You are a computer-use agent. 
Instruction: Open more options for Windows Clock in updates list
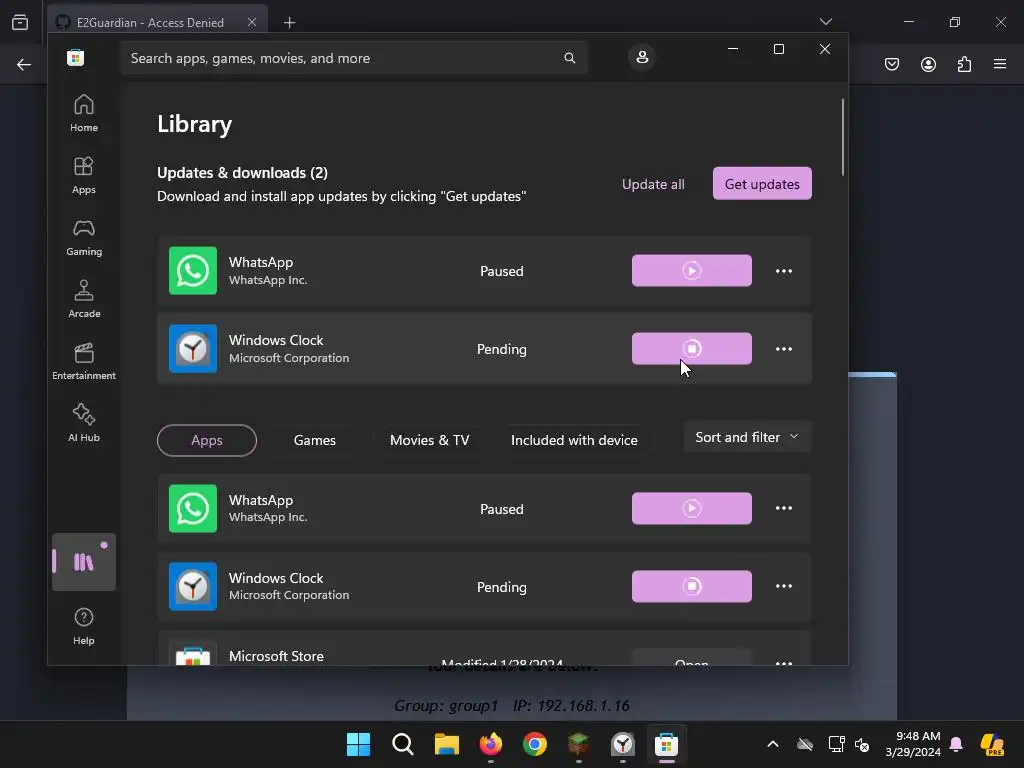coord(784,349)
